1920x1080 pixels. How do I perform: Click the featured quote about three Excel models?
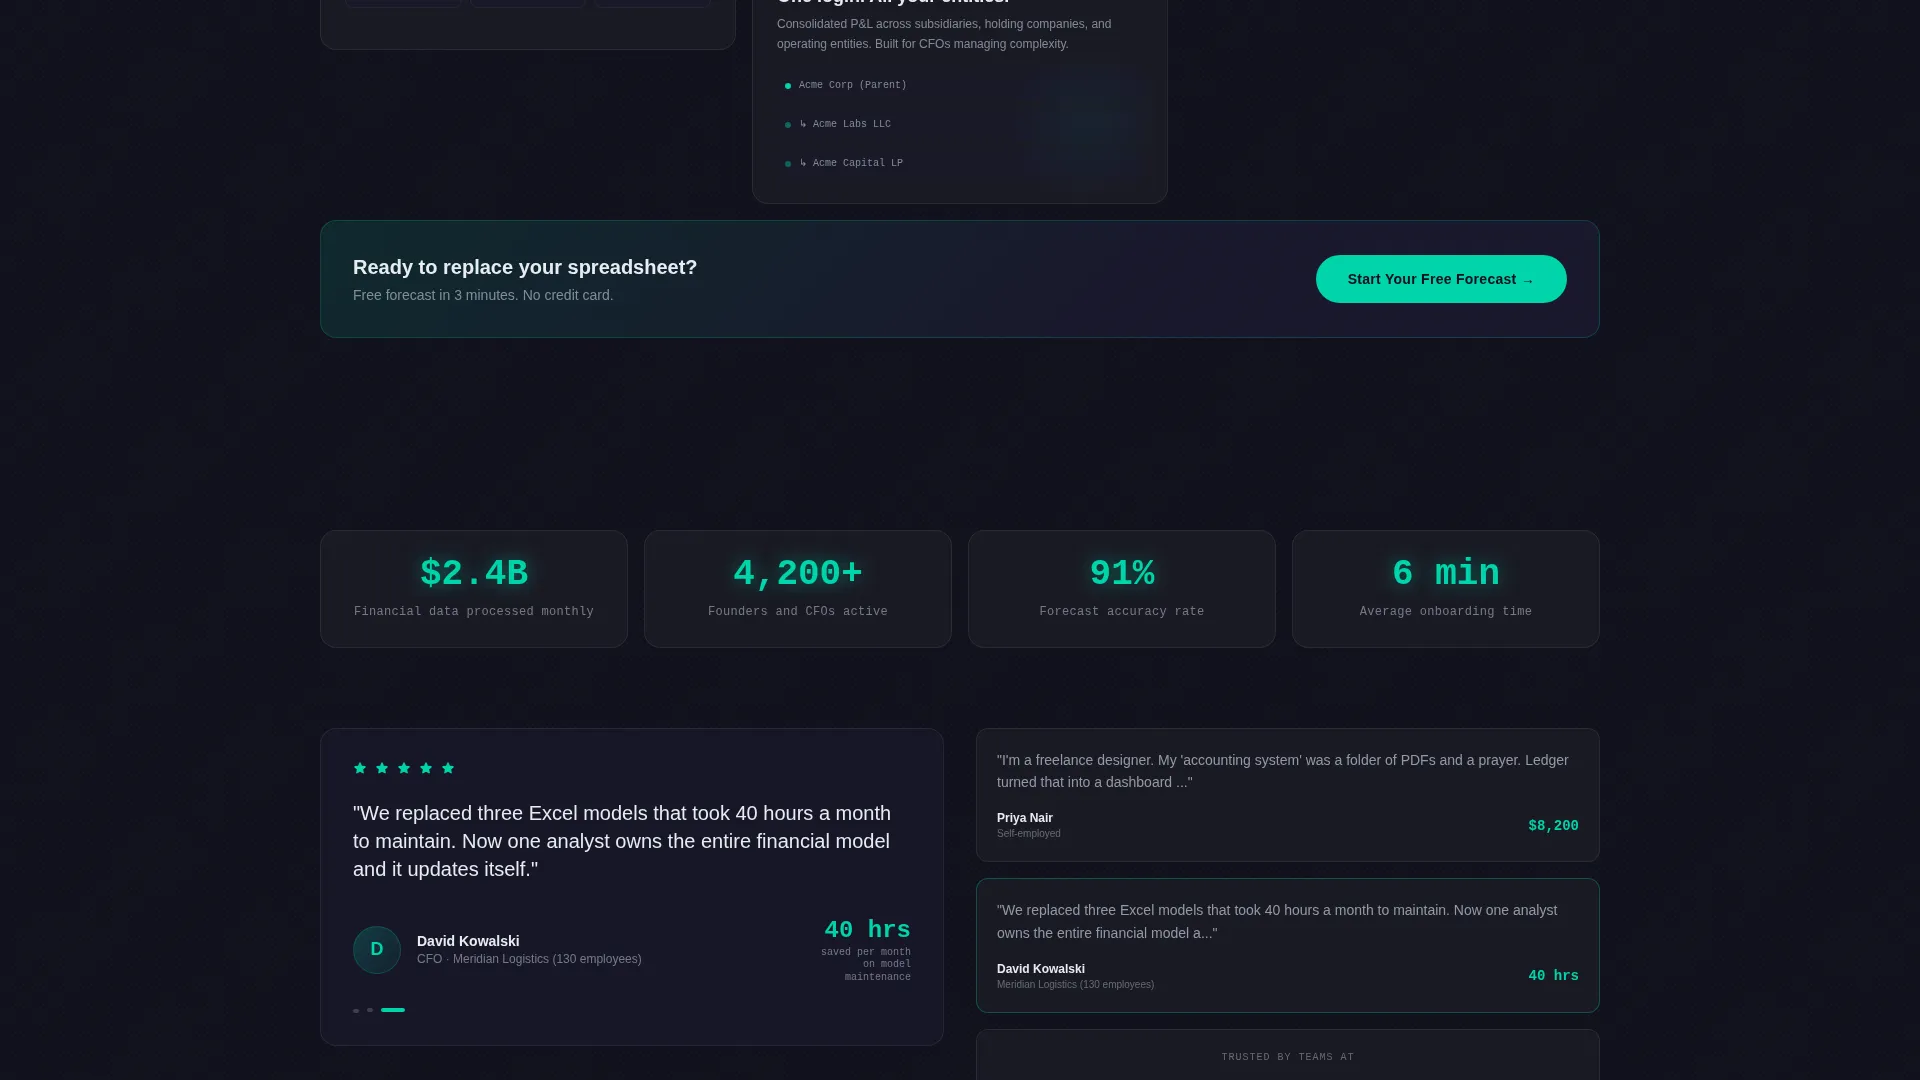621,841
